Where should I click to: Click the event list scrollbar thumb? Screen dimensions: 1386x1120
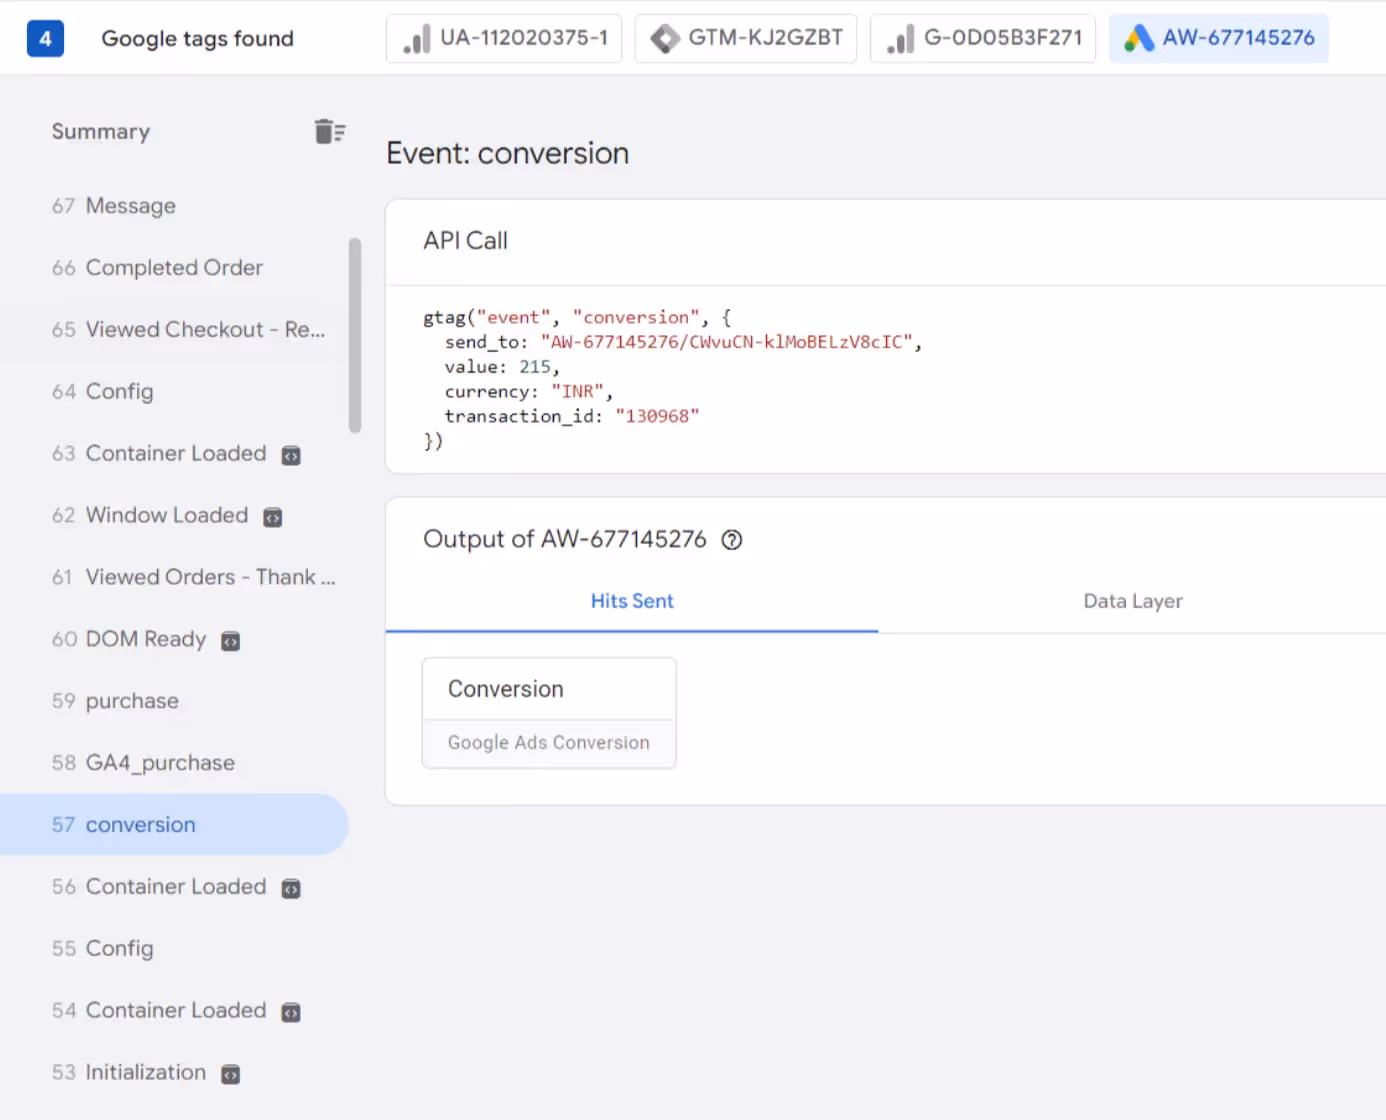[x=354, y=336]
